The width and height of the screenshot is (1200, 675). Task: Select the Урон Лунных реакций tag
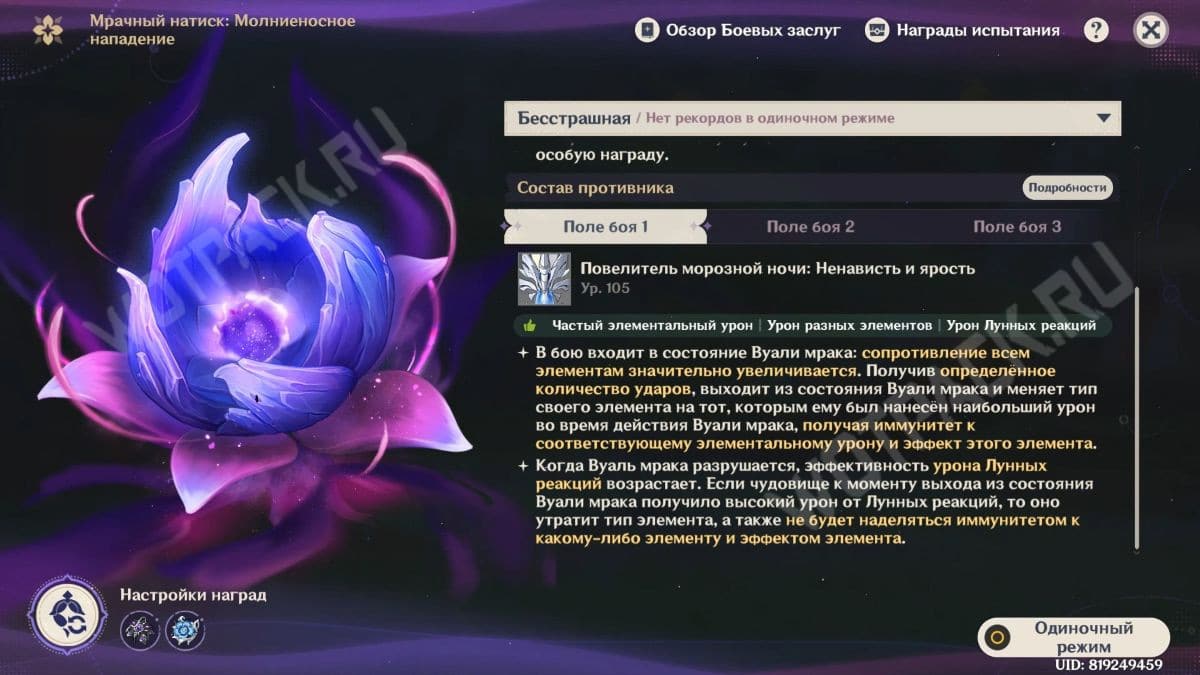coord(1020,326)
